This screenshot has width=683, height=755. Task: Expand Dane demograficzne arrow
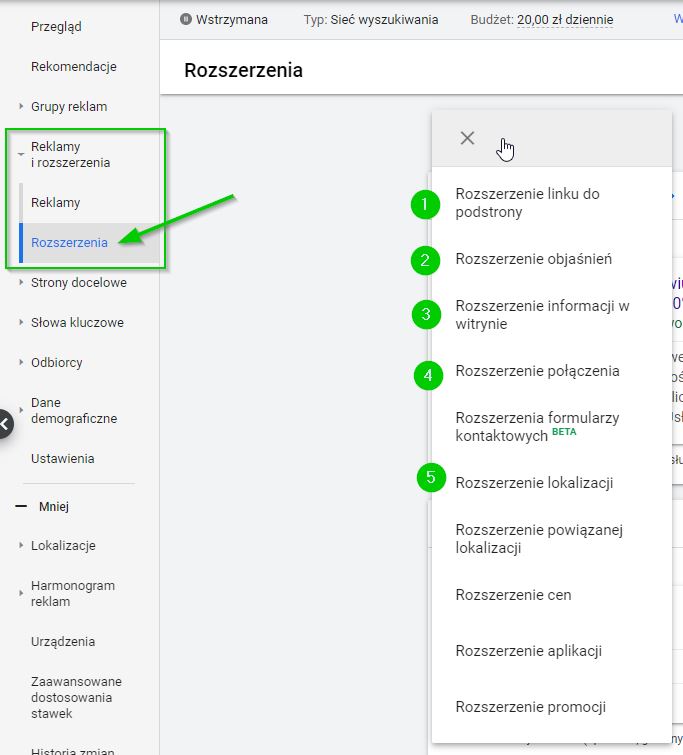click(x=21, y=410)
